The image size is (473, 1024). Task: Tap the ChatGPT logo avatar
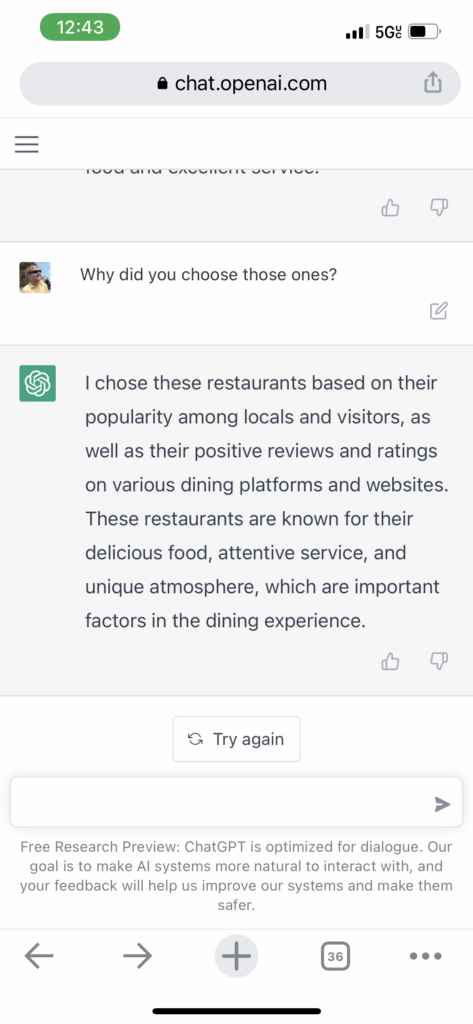click(x=37, y=383)
